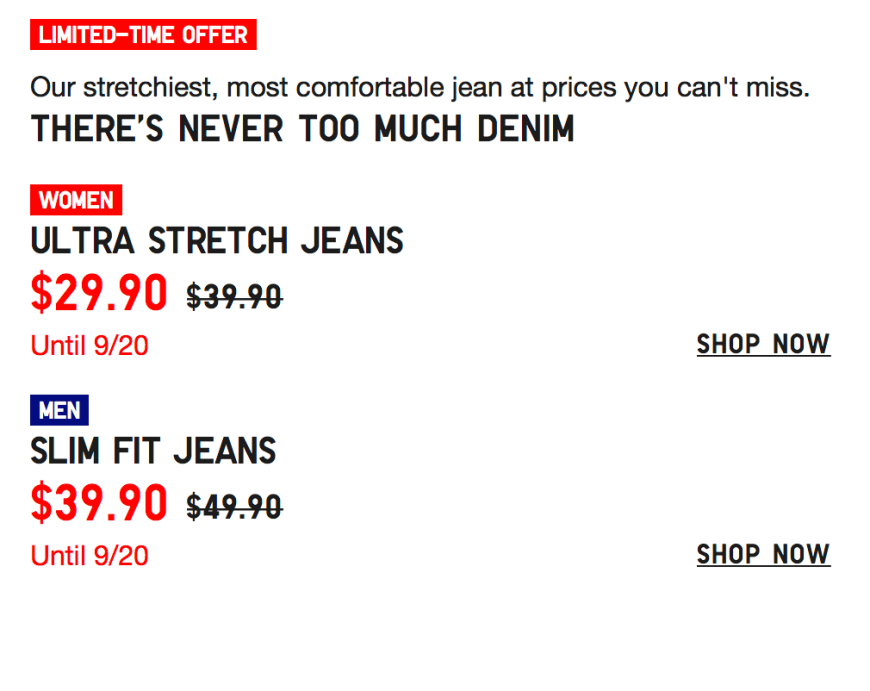
Task: Click the word OFFER in red badge
Action: click(215, 35)
